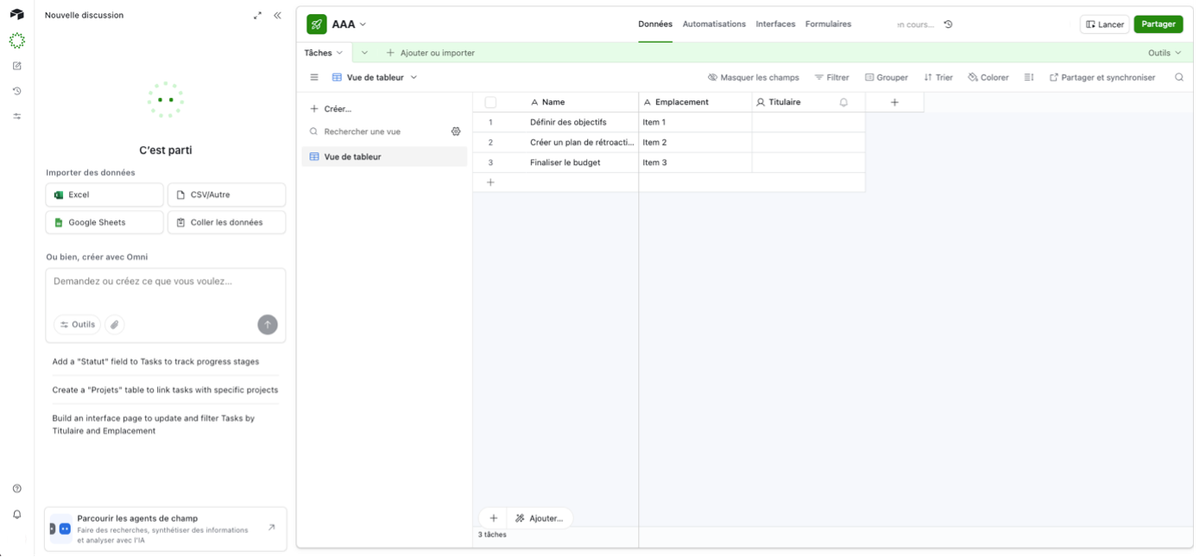This screenshot has height=559, width=1200.
Task: Click the Lancer button
Action: 1105,24
